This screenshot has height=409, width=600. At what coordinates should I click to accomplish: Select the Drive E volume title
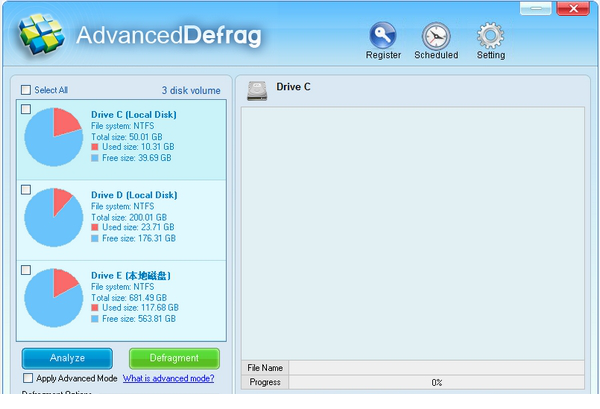131,275
